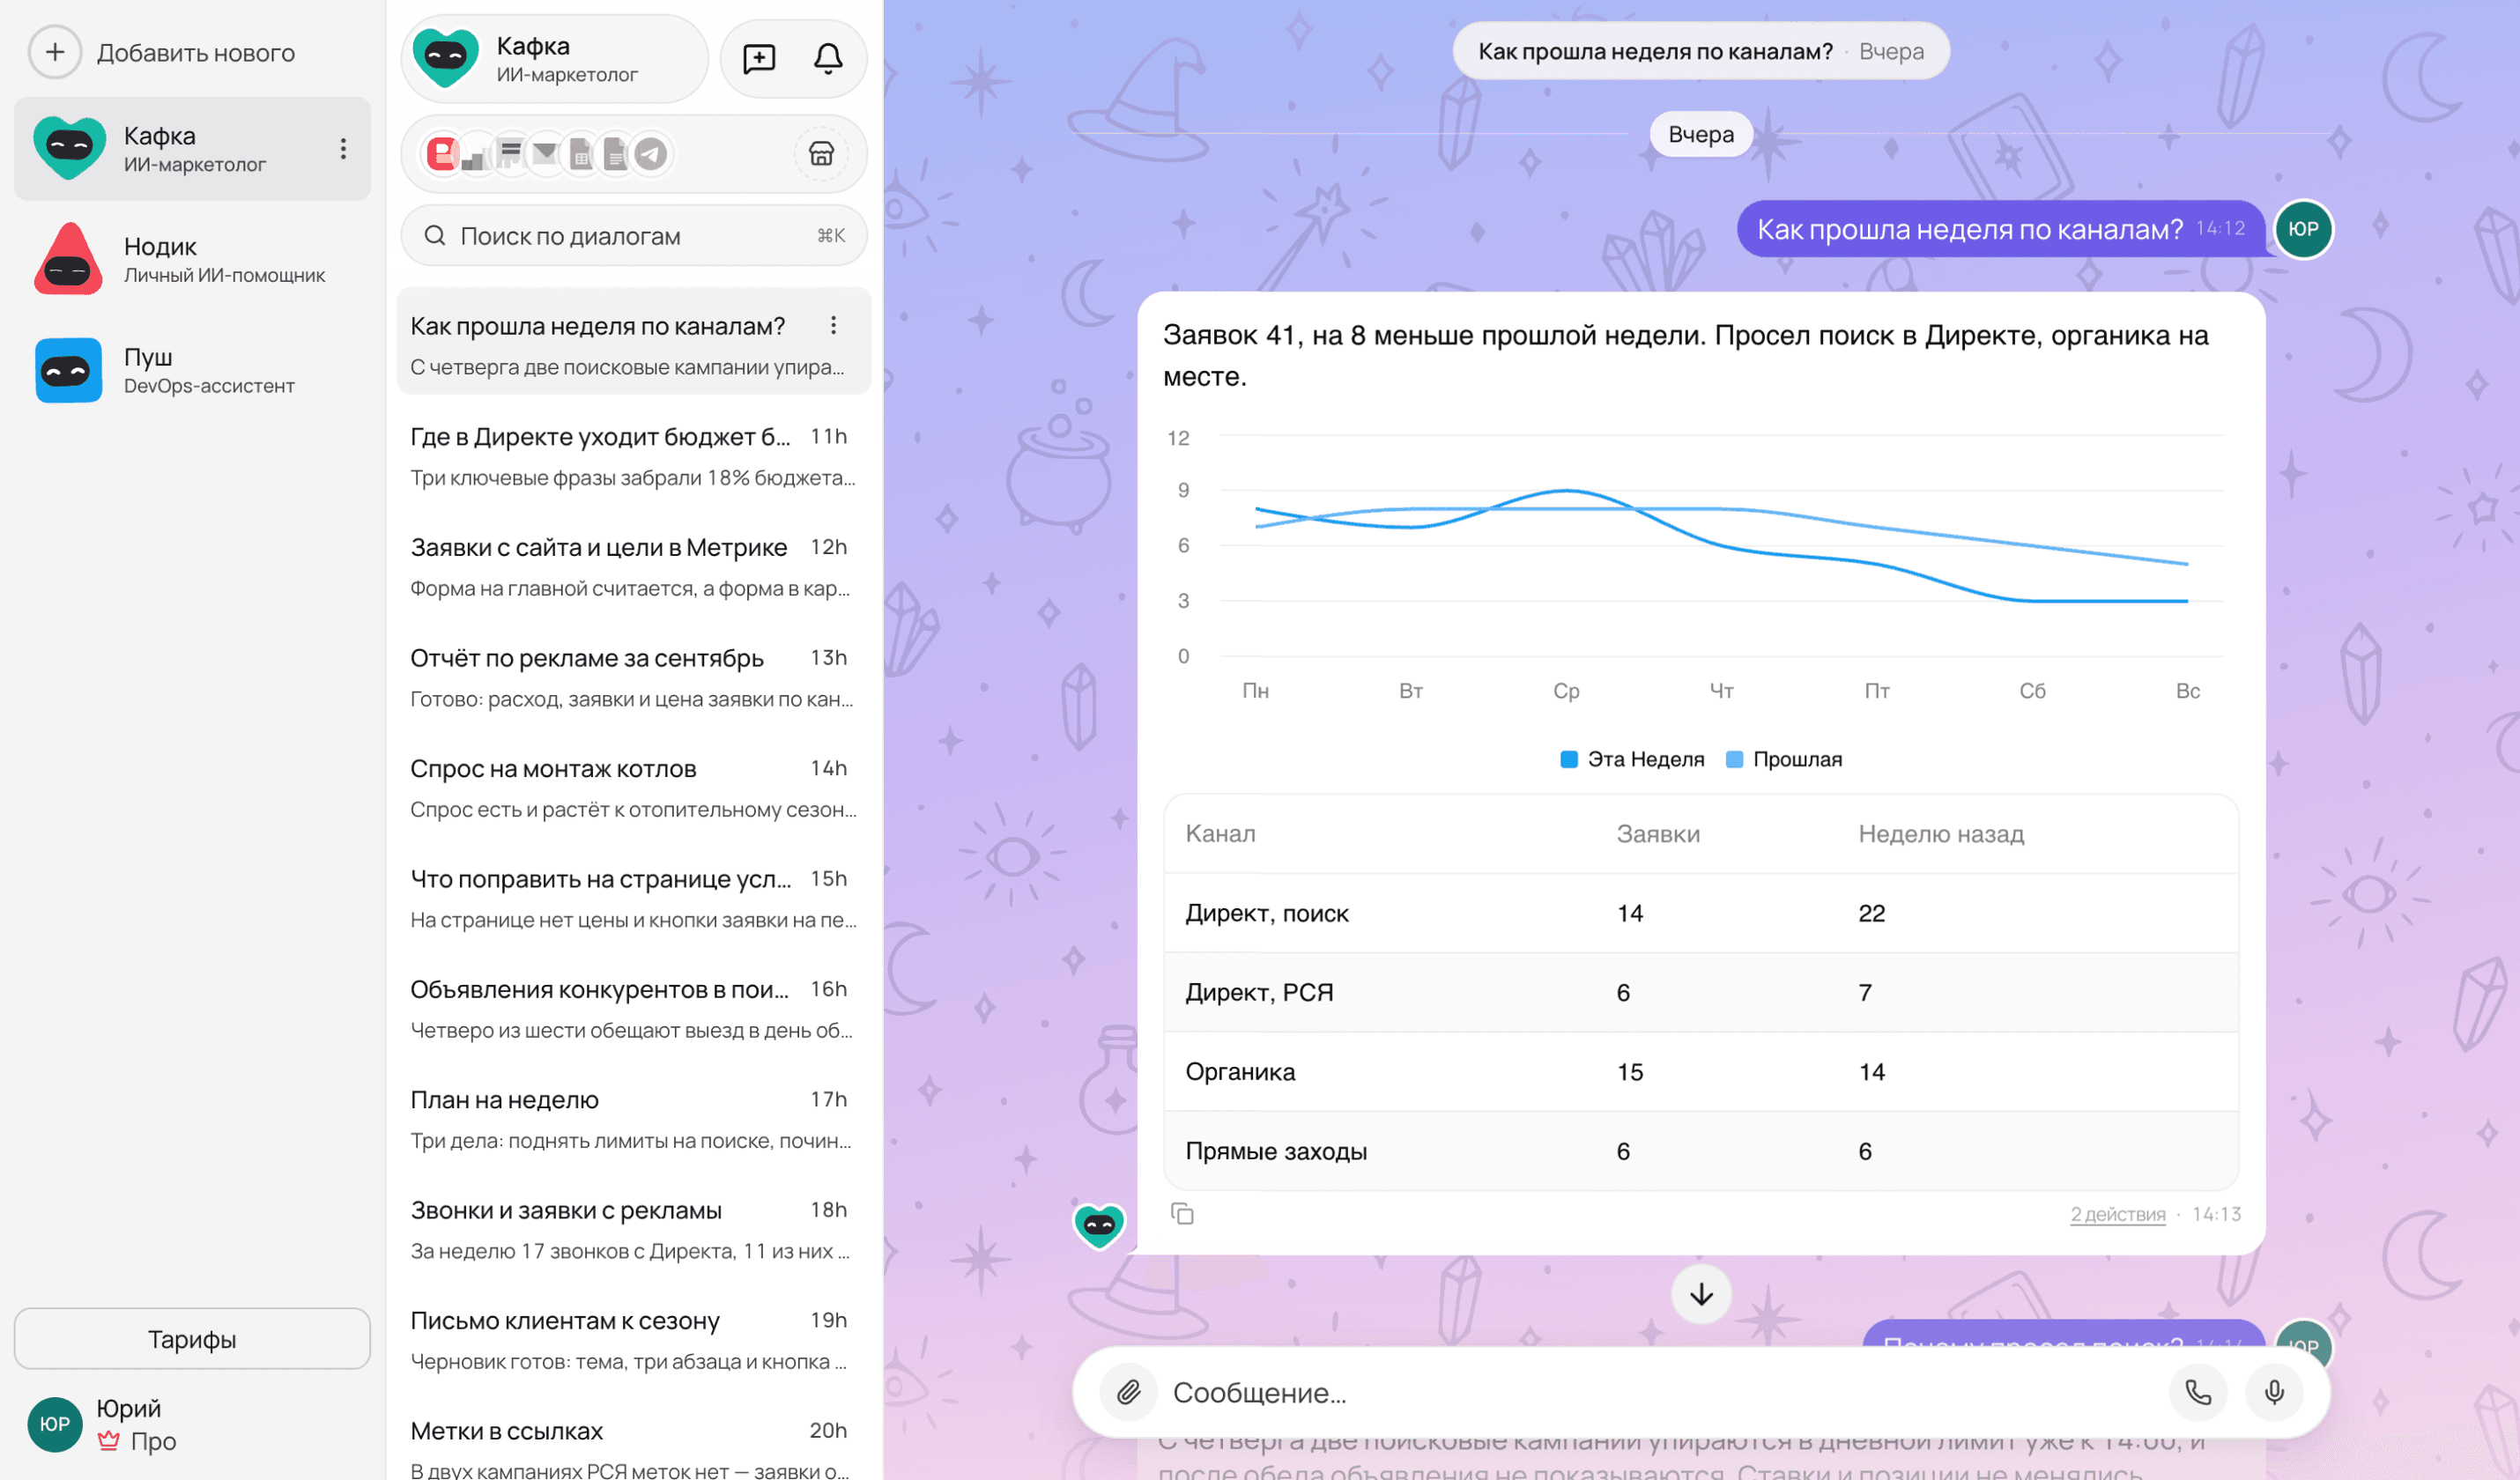Click the plus icon to add new assistant
Image resolution: width=2520 pixels, height=1480 pixels.
55,52
